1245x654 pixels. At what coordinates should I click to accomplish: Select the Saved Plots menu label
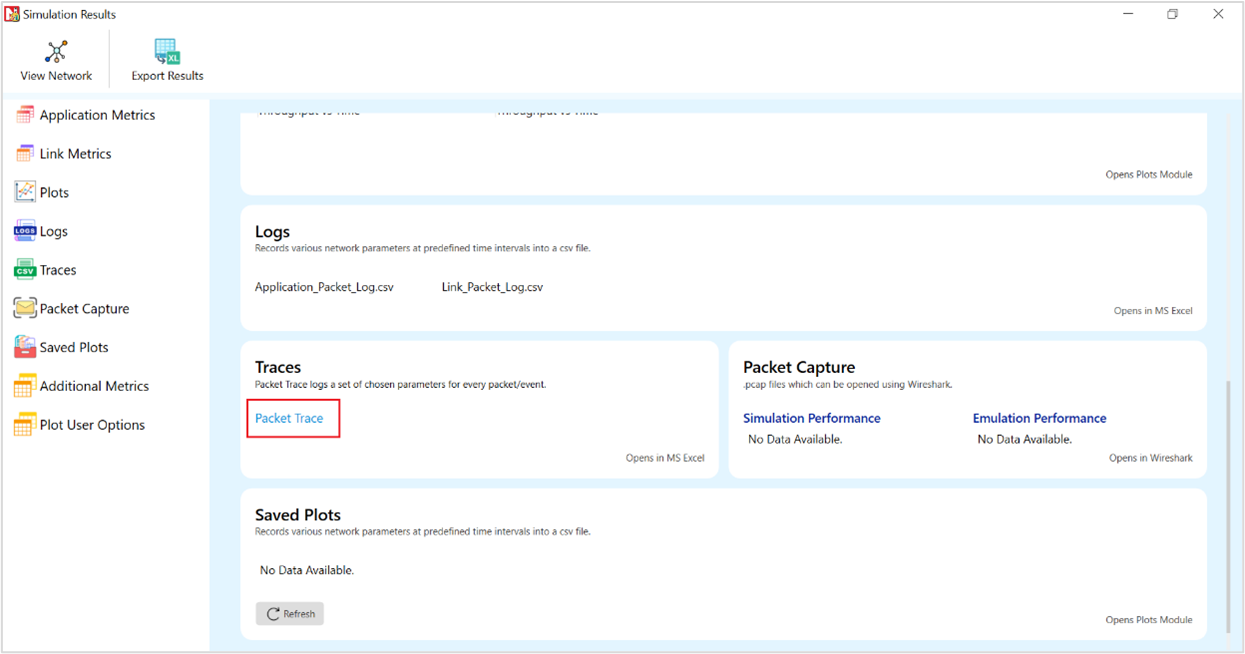tap(74, 347)
